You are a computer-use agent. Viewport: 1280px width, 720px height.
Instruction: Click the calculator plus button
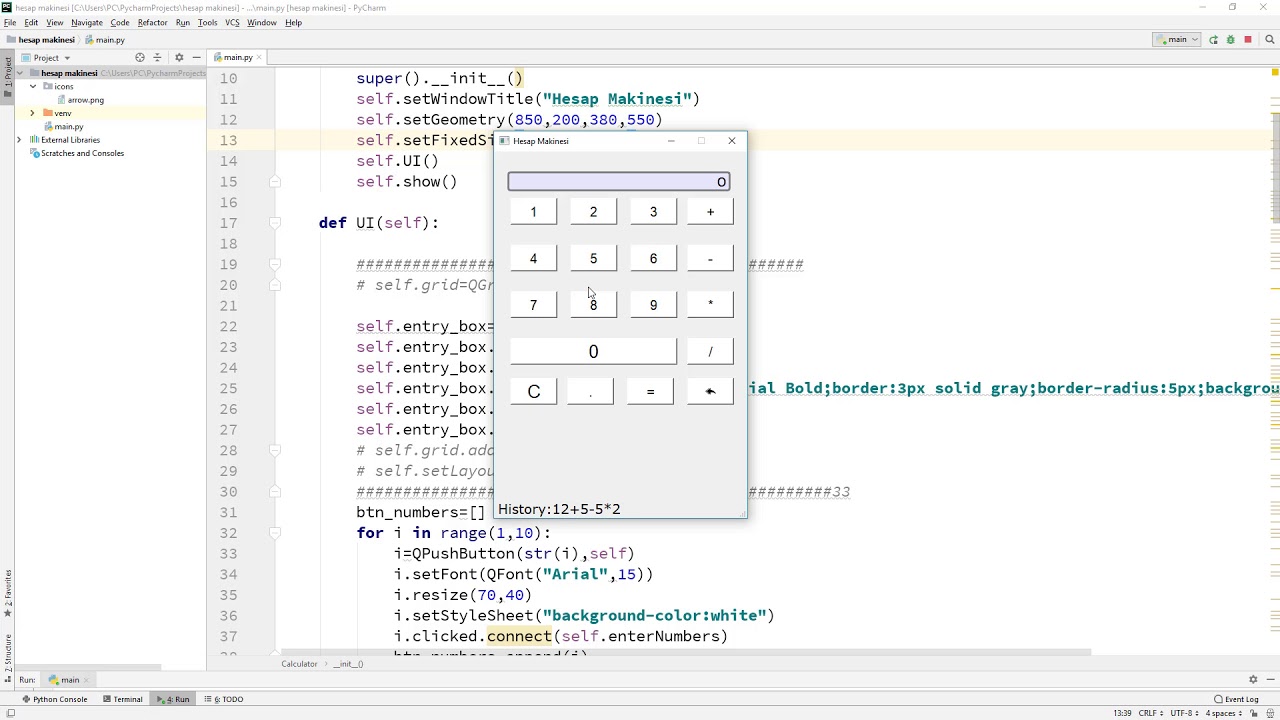[710, 212]
